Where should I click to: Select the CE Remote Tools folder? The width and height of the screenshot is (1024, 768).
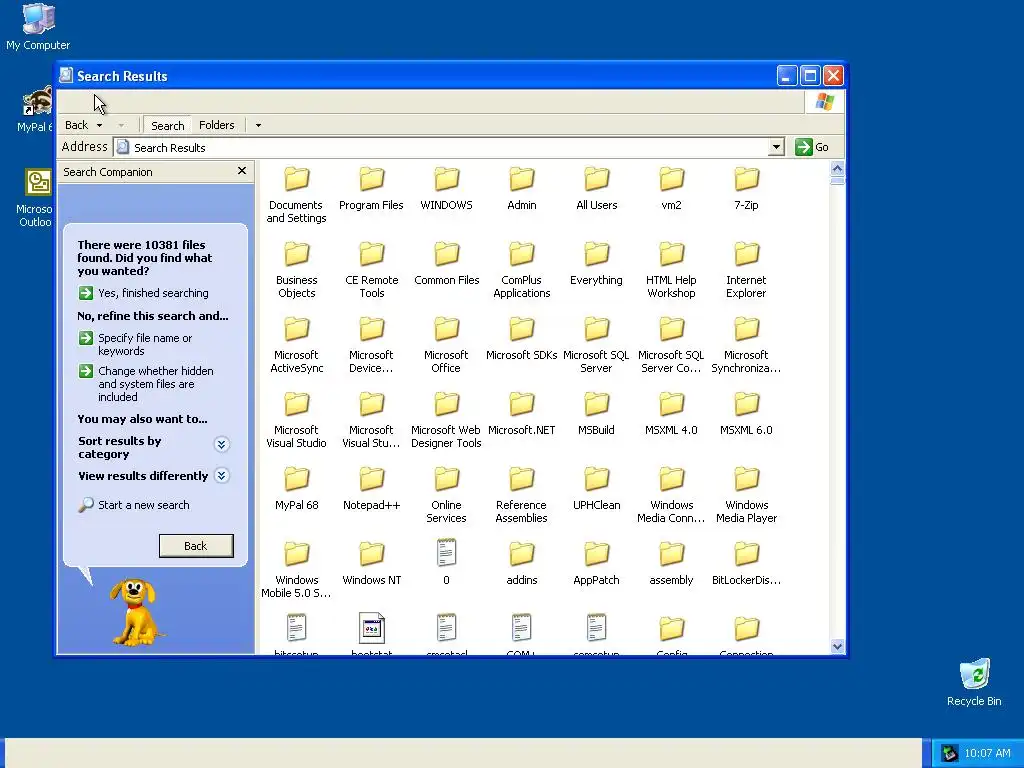372,270
